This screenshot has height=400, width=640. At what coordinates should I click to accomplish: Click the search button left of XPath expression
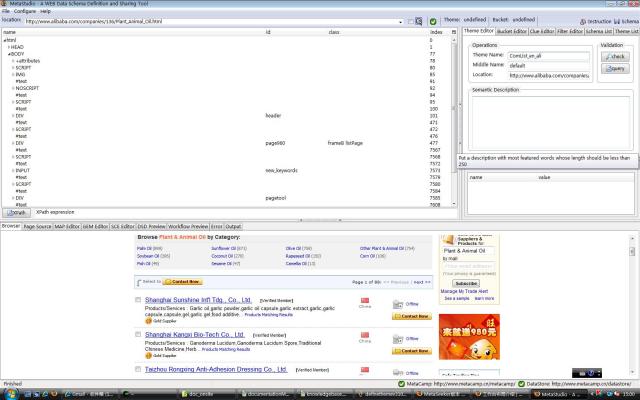(16, 213)
